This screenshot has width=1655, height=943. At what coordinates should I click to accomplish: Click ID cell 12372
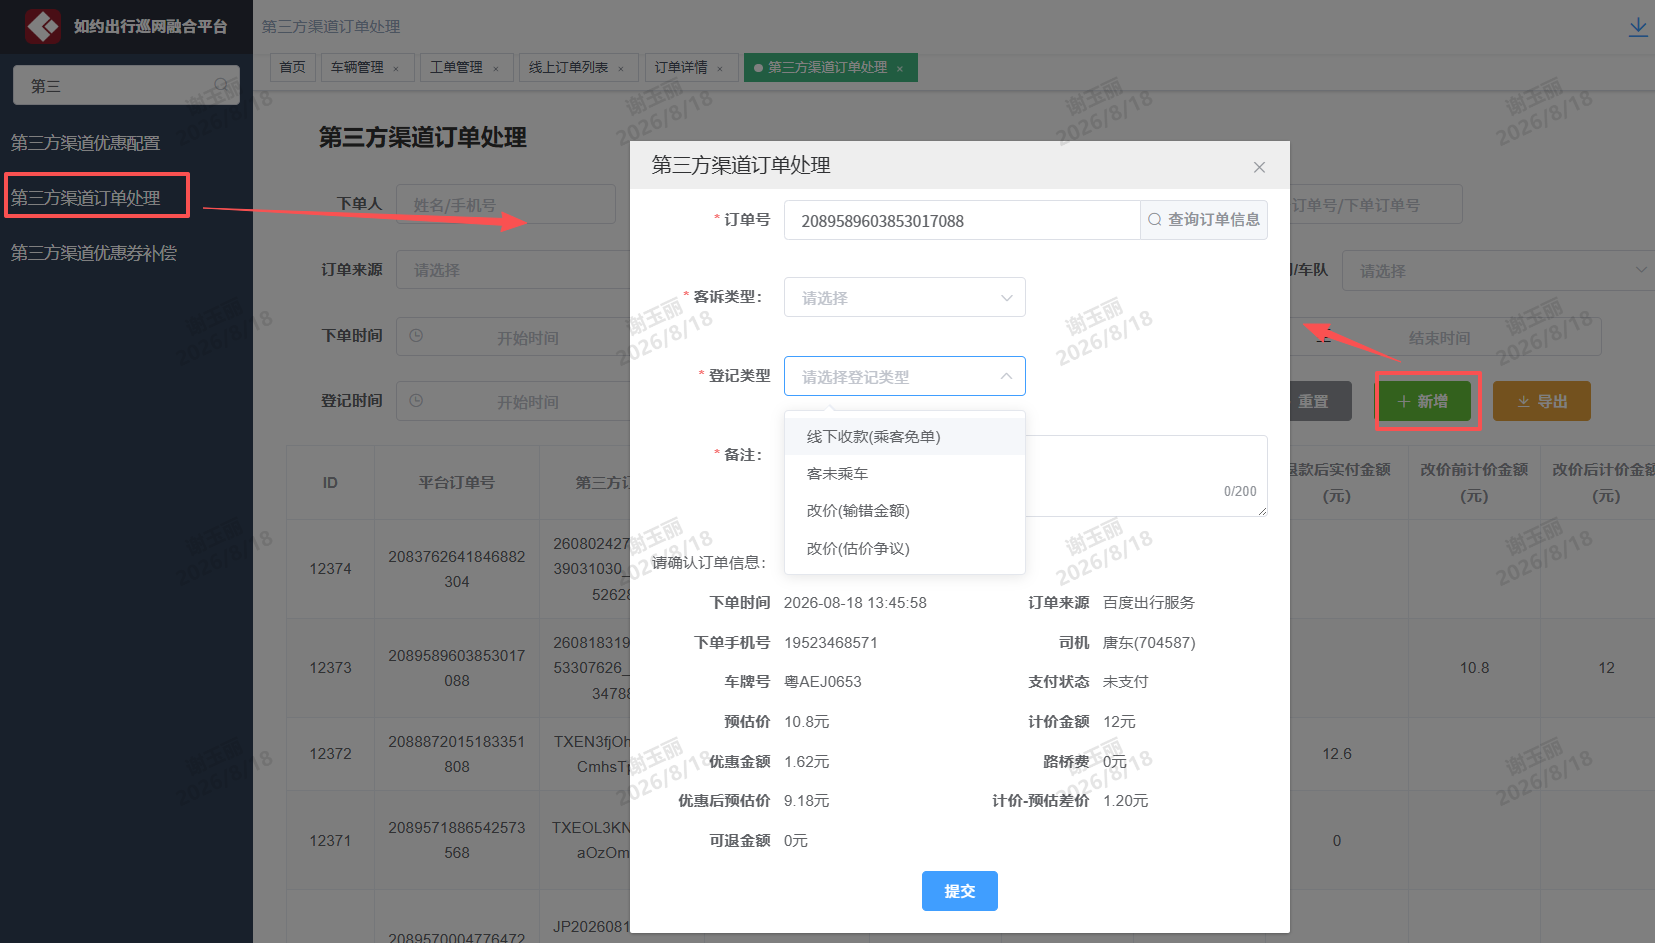tap(330, 753)
